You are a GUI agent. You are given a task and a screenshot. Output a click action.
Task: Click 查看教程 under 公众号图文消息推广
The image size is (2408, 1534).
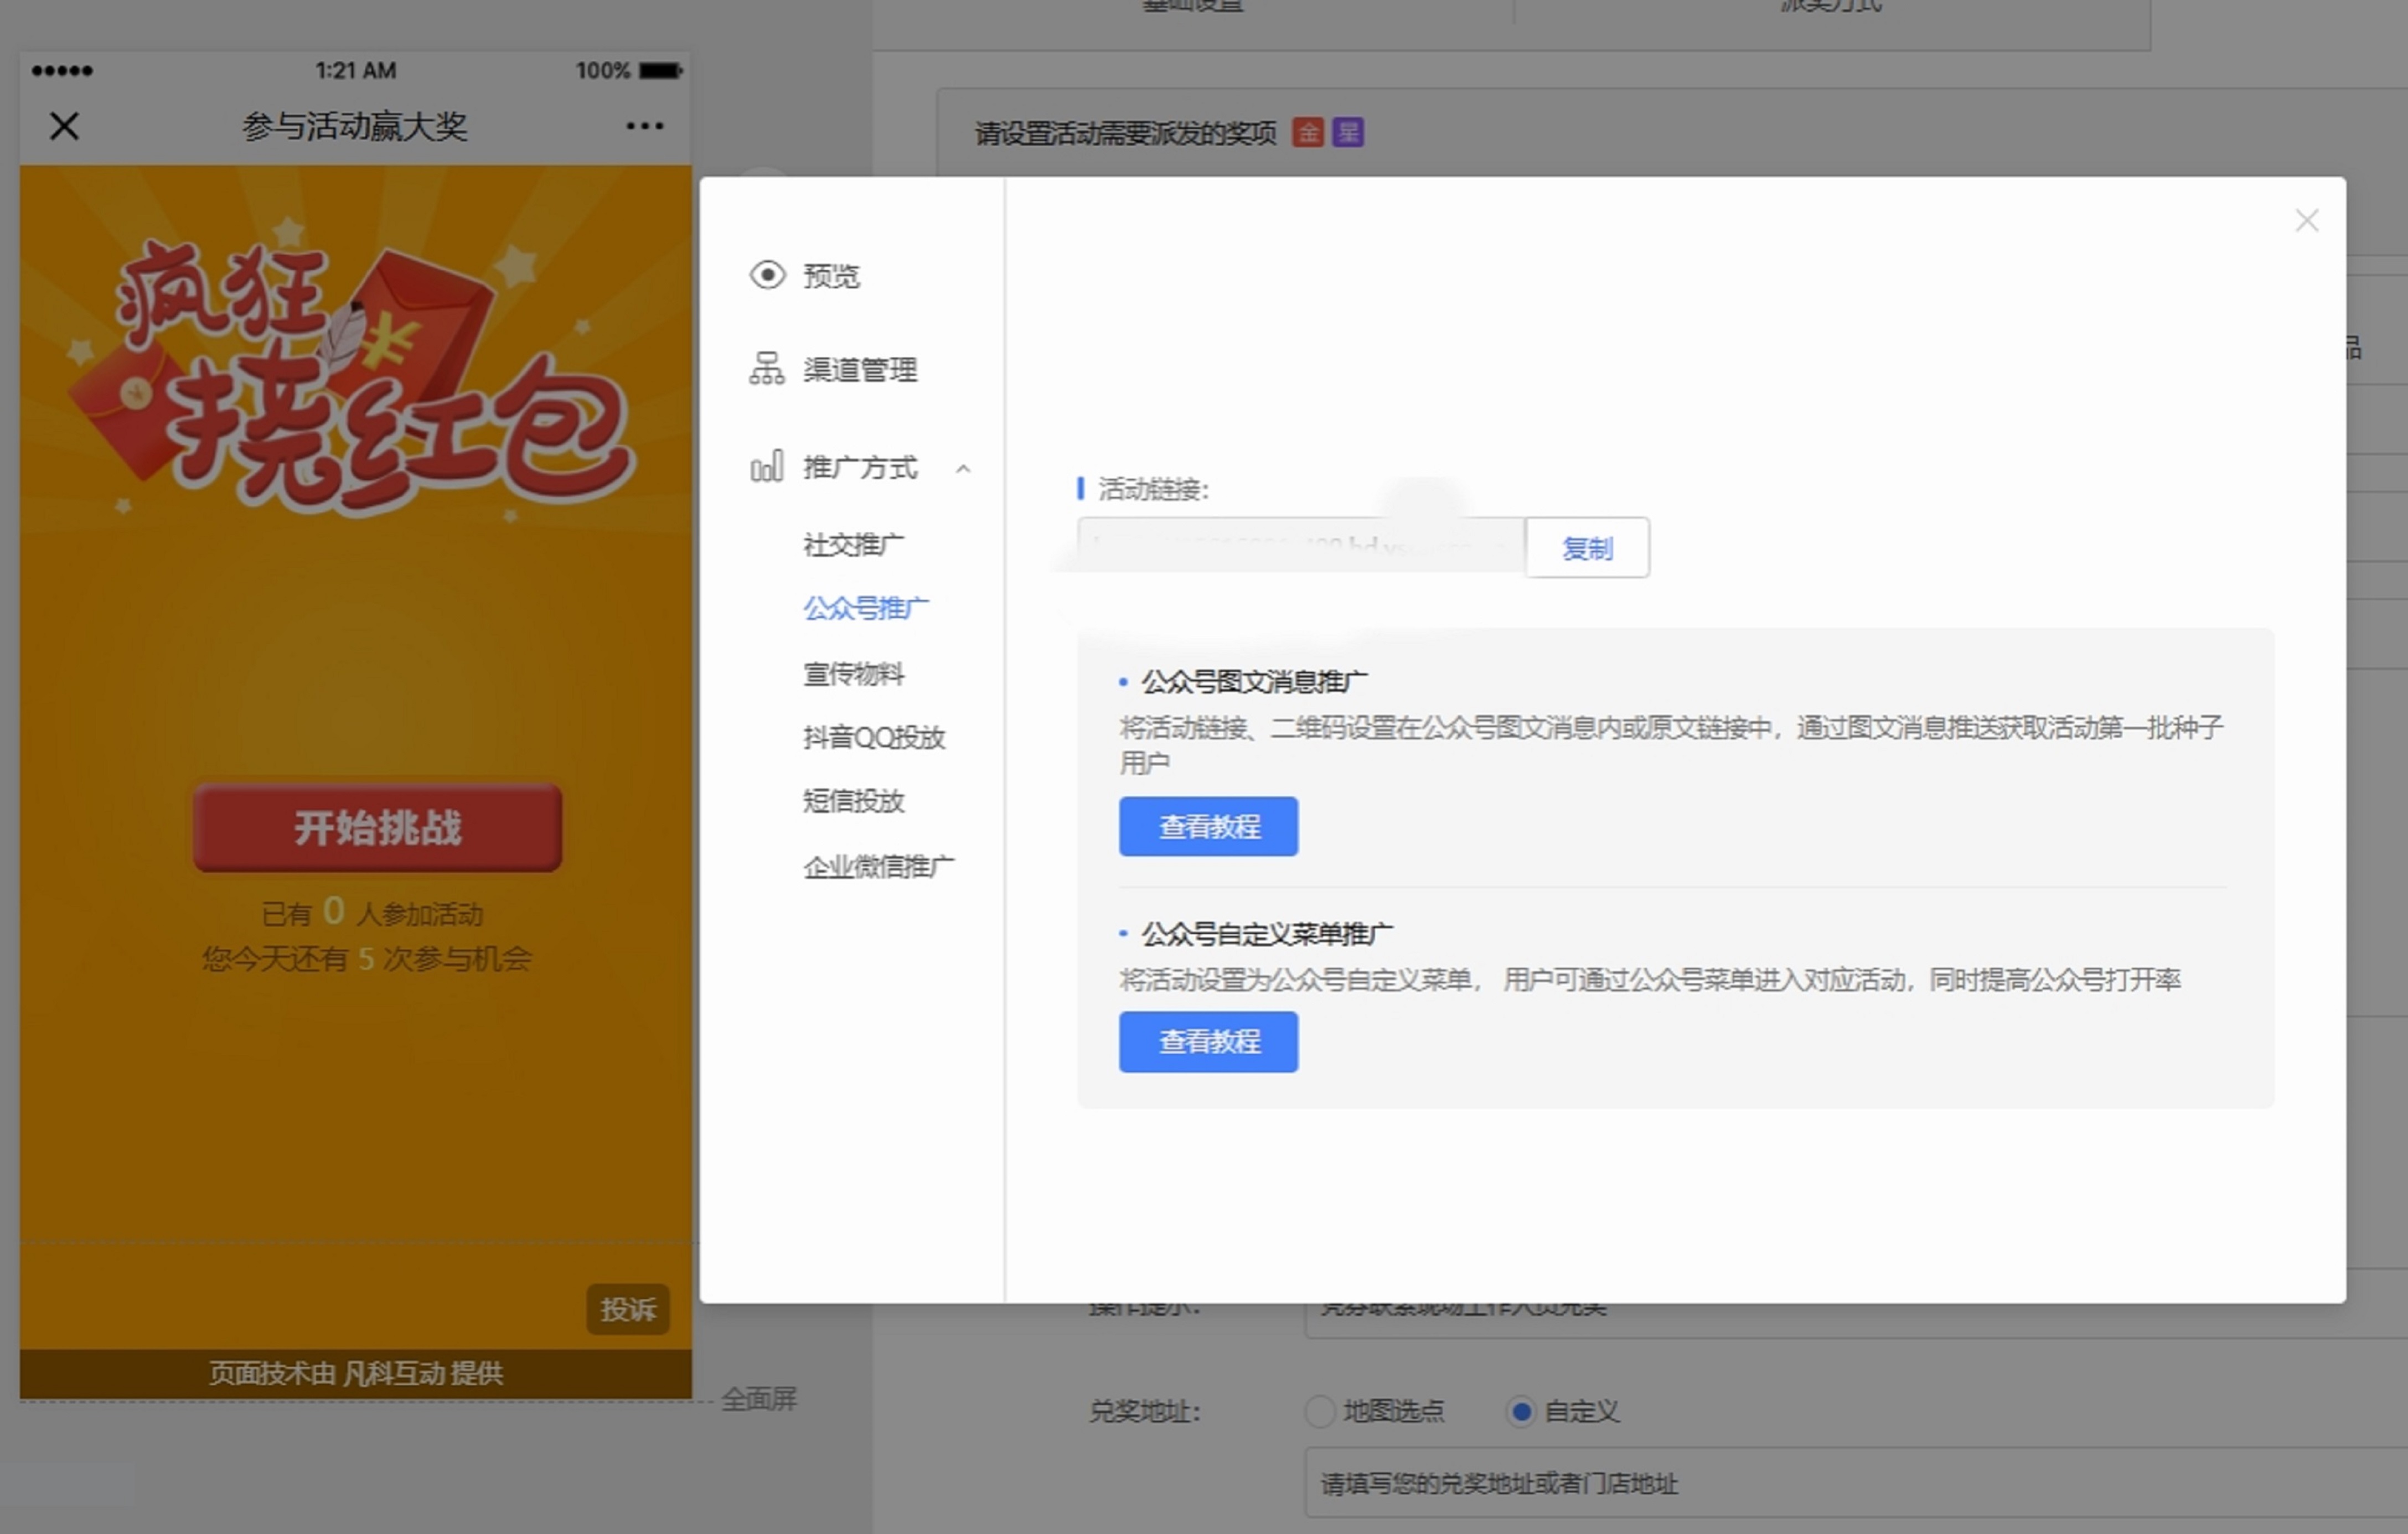tap(1208, 827)
